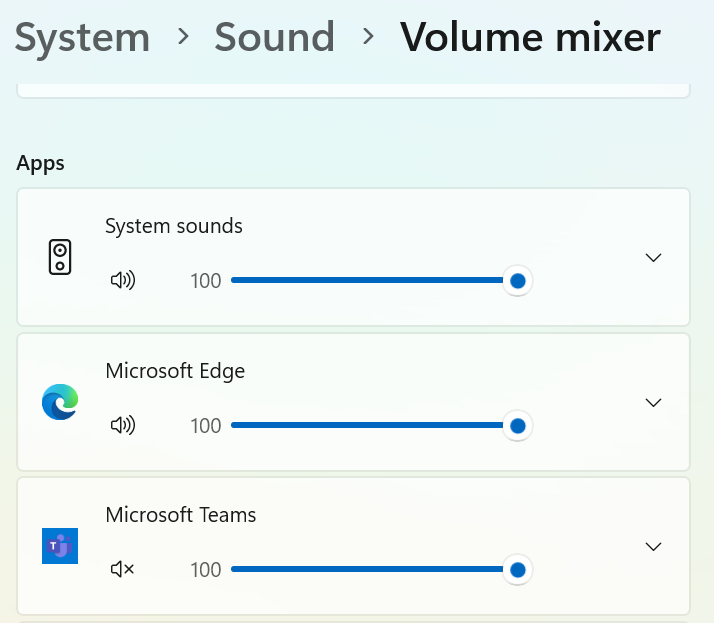Click the 100 value for System sounds
Image resolution: width=714 pixels, height=623 pixels.
coord(206,281)
